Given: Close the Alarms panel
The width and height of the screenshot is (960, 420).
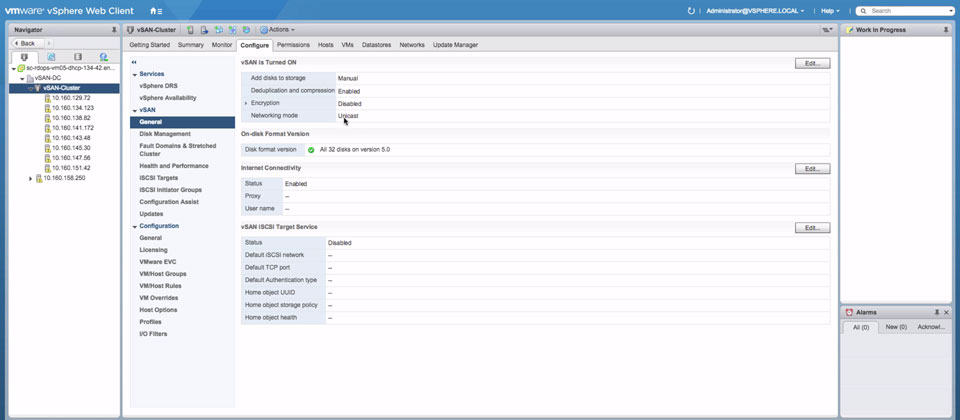Looking at the screenshot, I should point(946,312).
